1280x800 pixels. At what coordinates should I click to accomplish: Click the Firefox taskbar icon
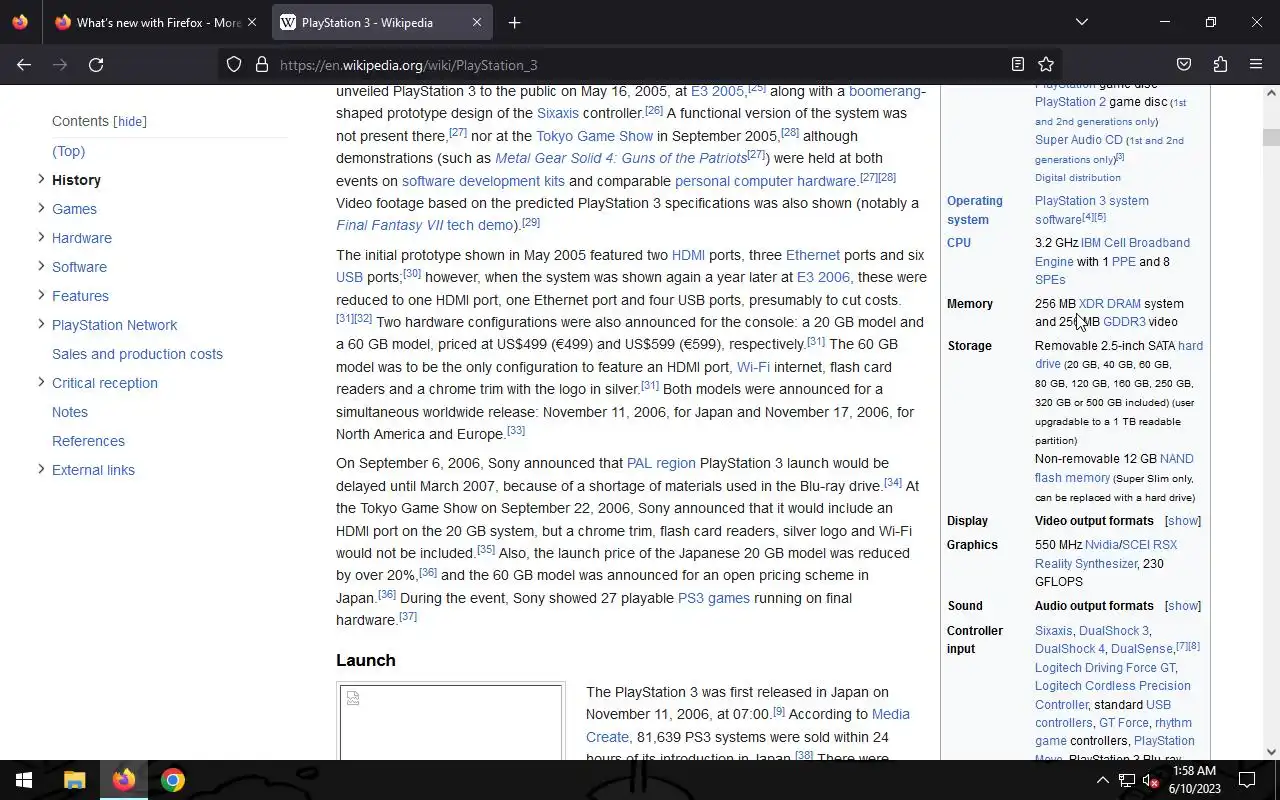pos(124,780)
